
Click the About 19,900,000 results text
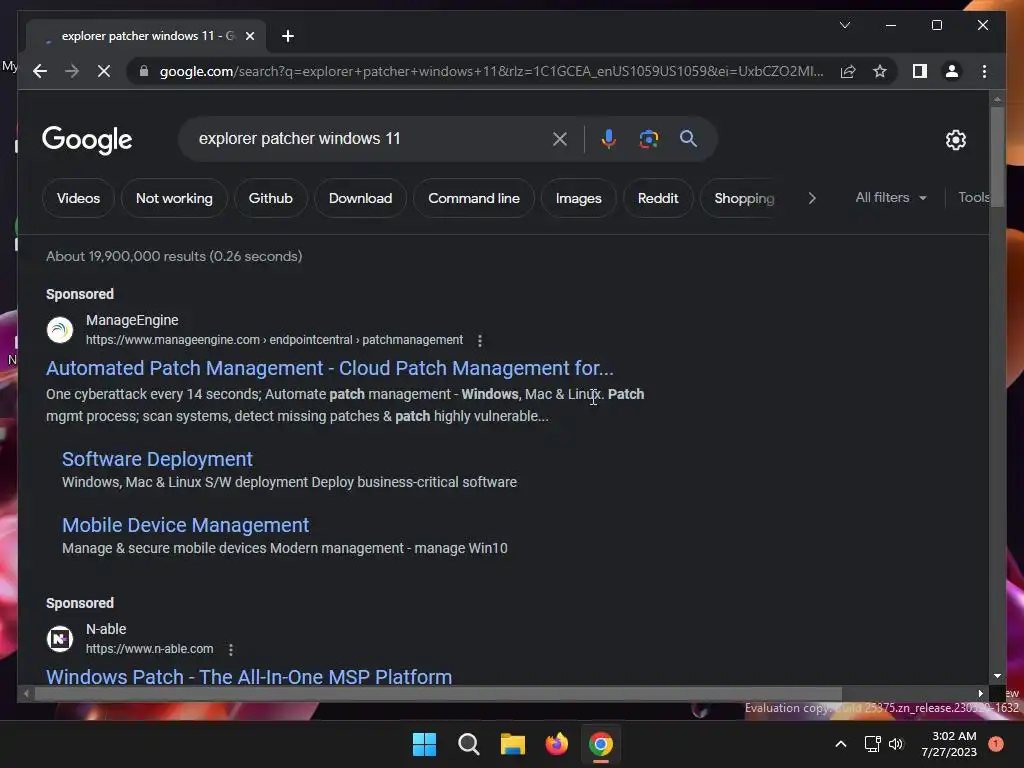pos(174,256)
